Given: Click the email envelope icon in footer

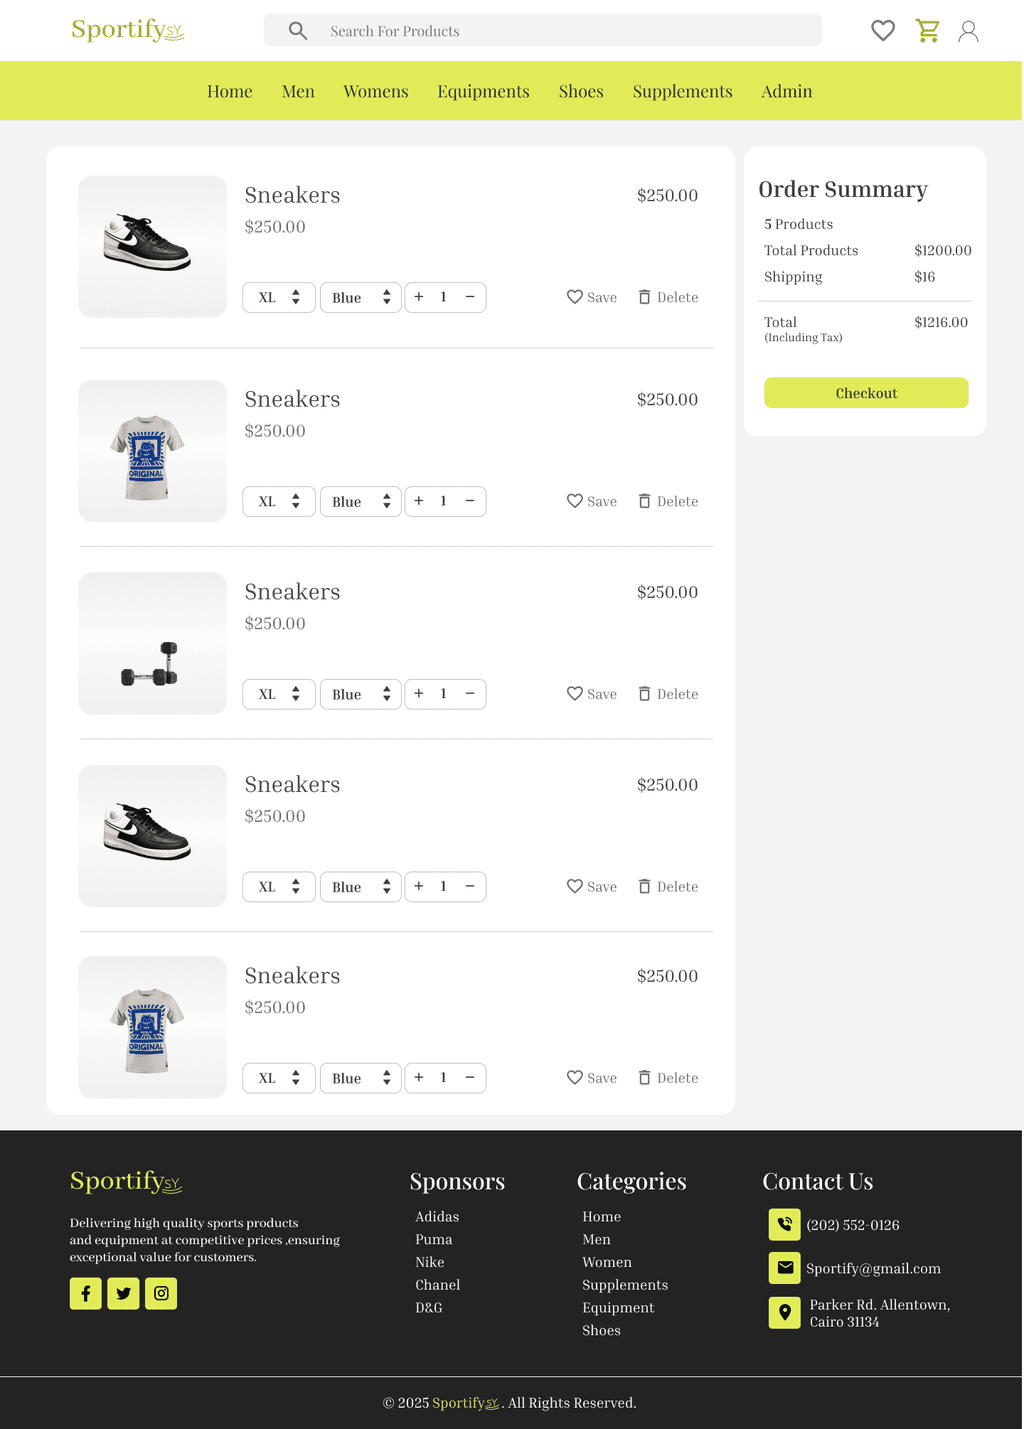Looking at the screenshot, I should (784, 1268).
